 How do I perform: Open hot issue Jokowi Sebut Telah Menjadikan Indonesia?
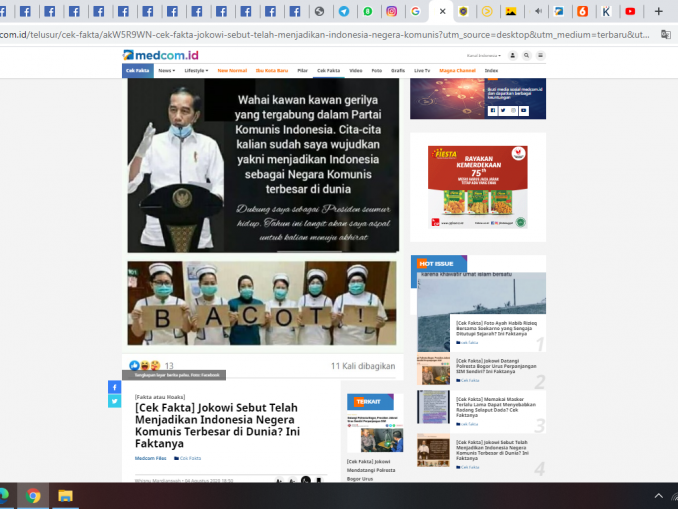pyautogui.click(x=492, y=450)
